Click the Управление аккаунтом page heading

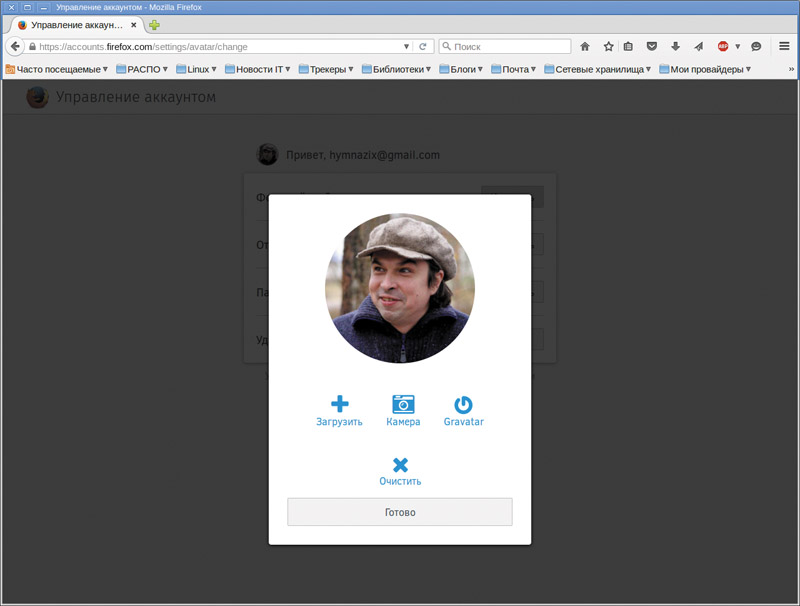136,97
